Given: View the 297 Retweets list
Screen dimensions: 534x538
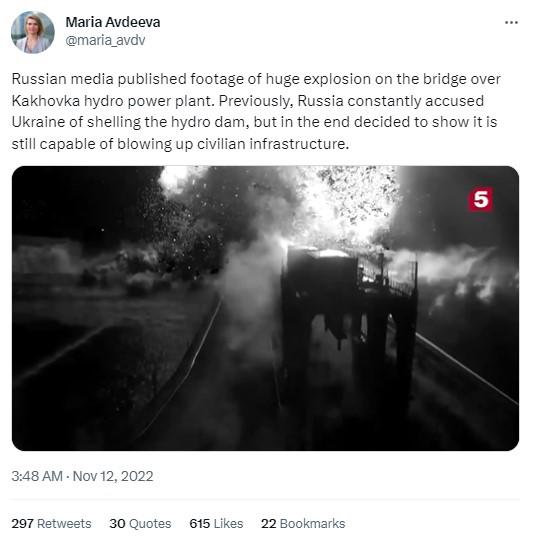Looking at the screenshot, I should (x=51, y=524).
